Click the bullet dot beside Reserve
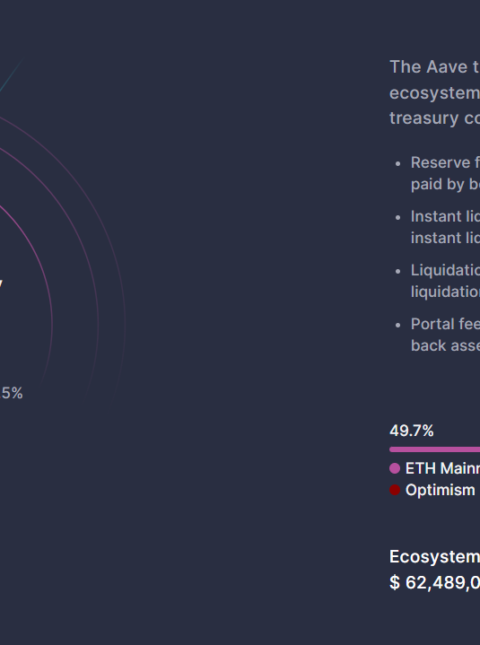This screenshot has height=645, width=480. coord(398,164)
